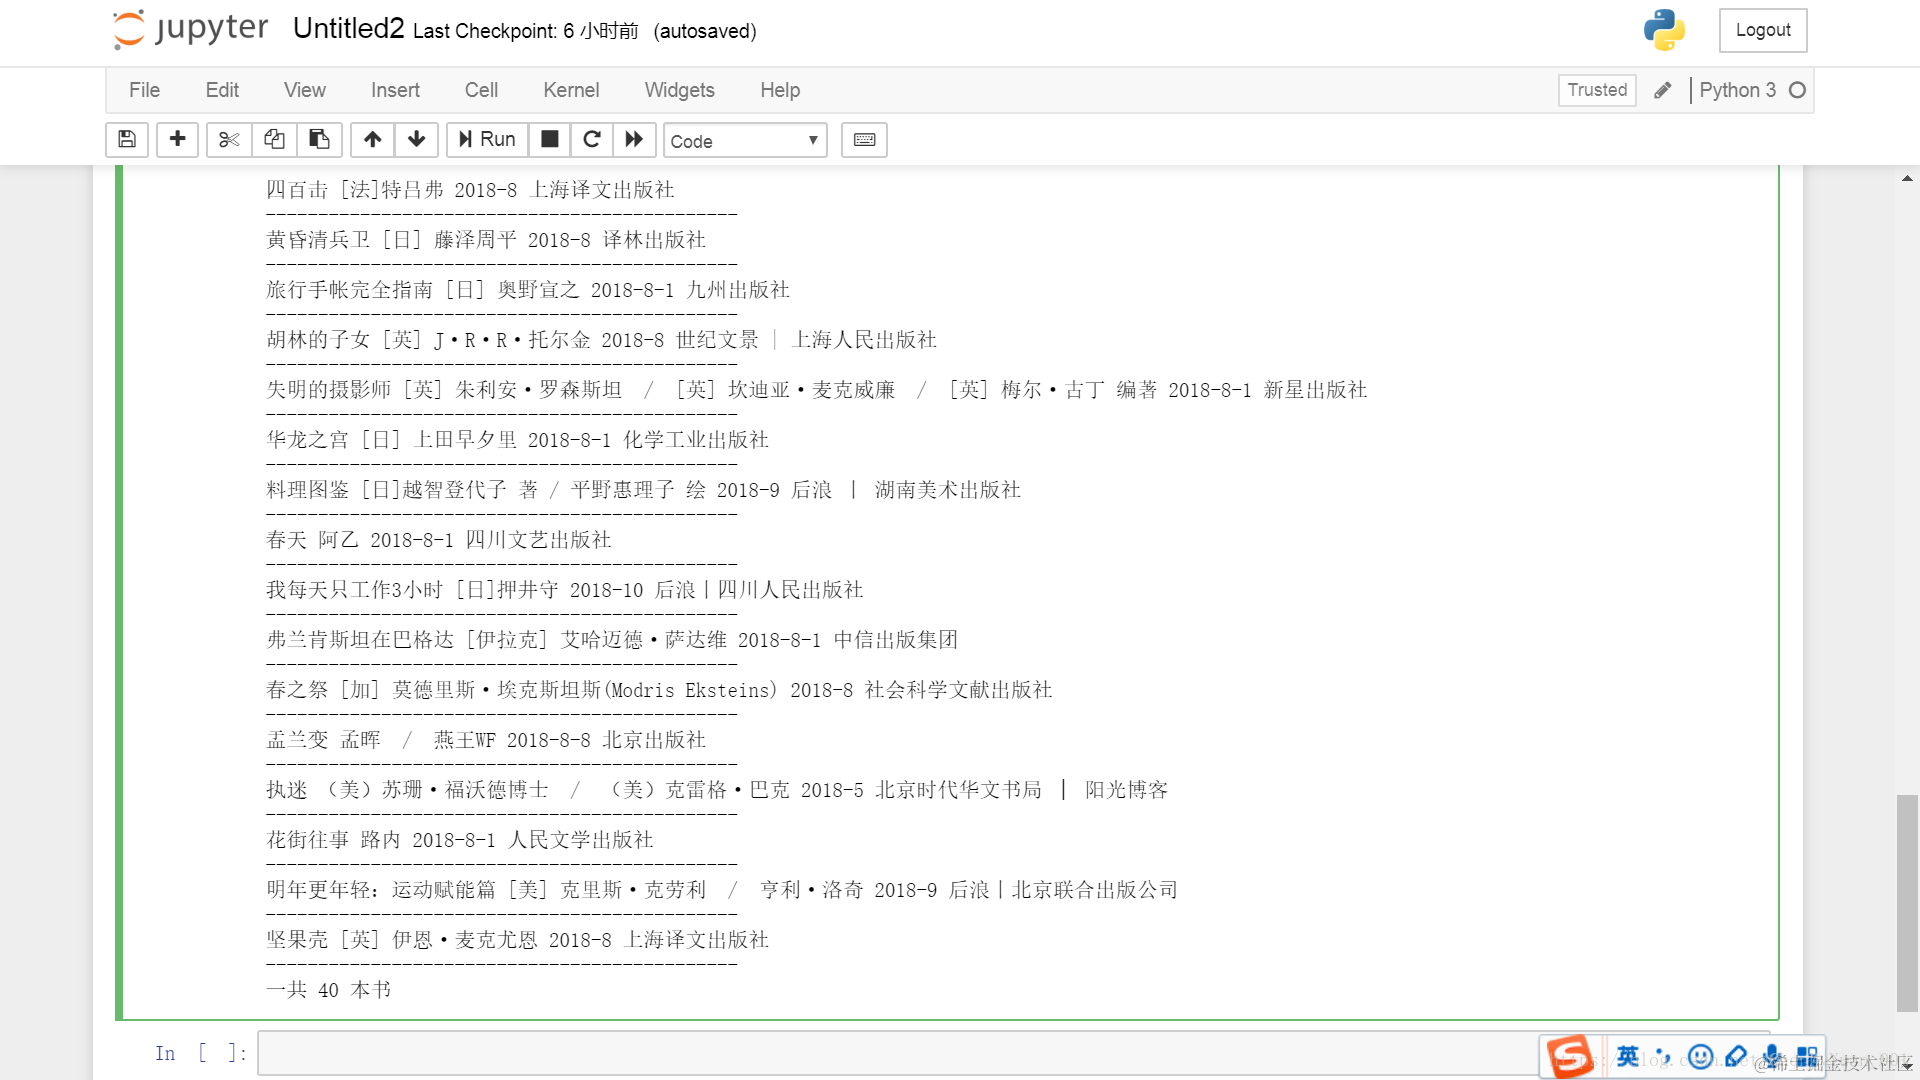Click the save and checkpoint icon
Viewport: 1920px width, 1080px height.
[127, 140]
